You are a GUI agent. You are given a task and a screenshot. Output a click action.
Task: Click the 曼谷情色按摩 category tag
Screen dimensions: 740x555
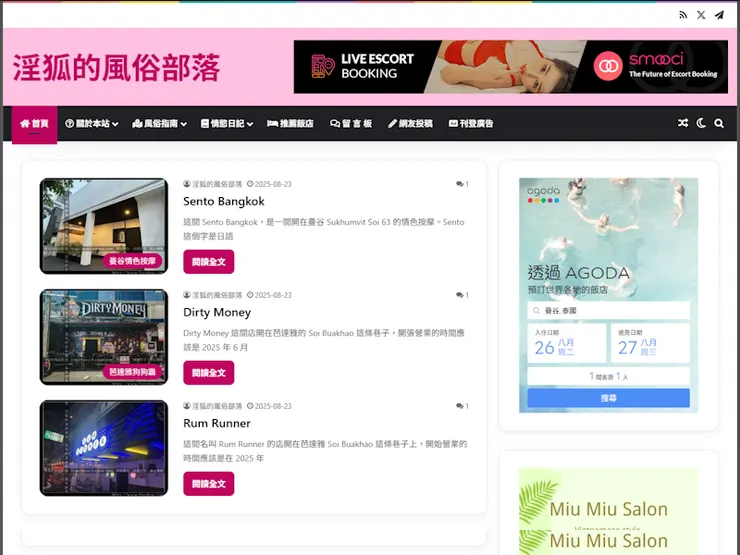(x=133, y=261)
